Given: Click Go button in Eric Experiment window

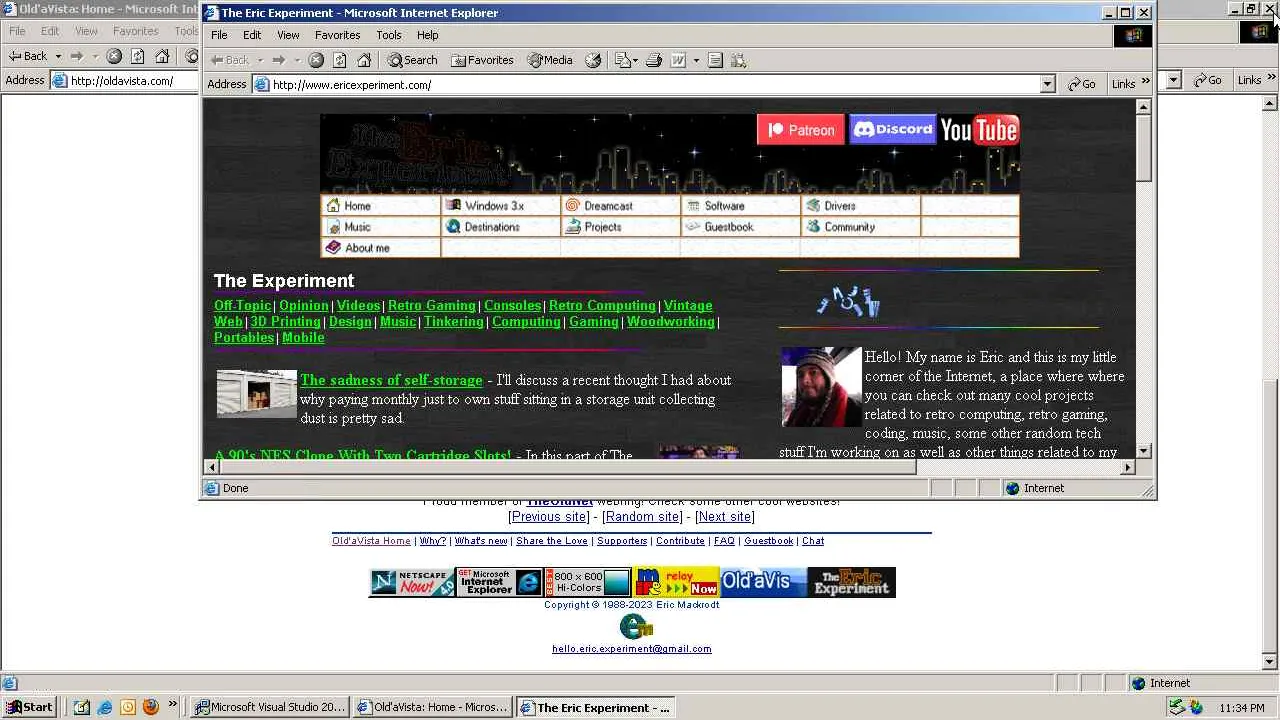Looking at the screenshot, I should pyautogui.click(x=1082, y=85).
